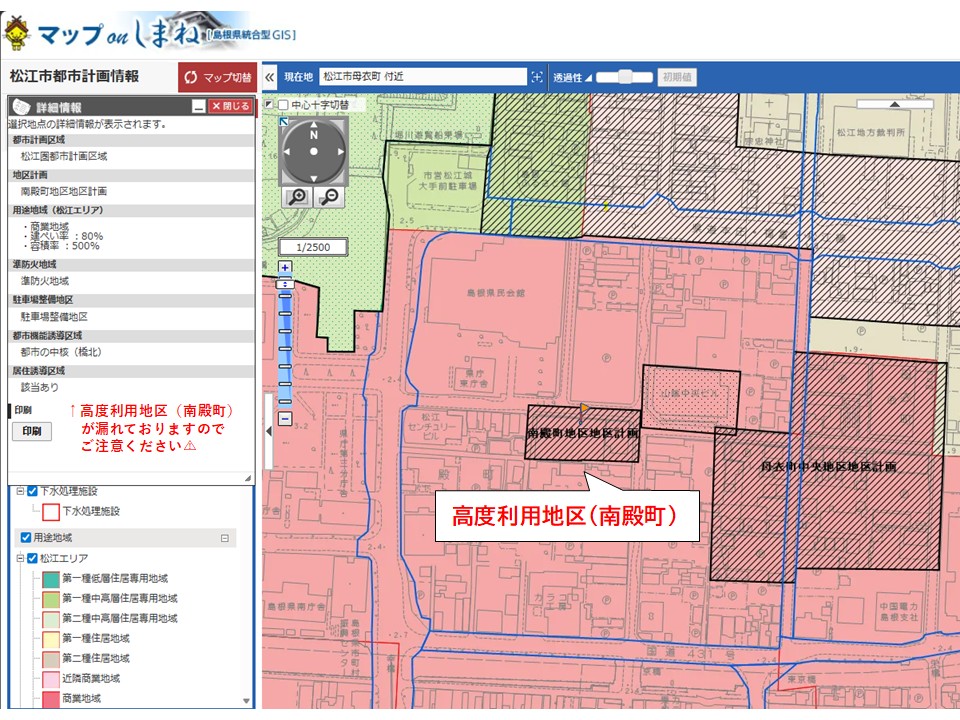
Task: Click the left-pointing panel collapse arrow on map edge
Action: tap(269, 431)
